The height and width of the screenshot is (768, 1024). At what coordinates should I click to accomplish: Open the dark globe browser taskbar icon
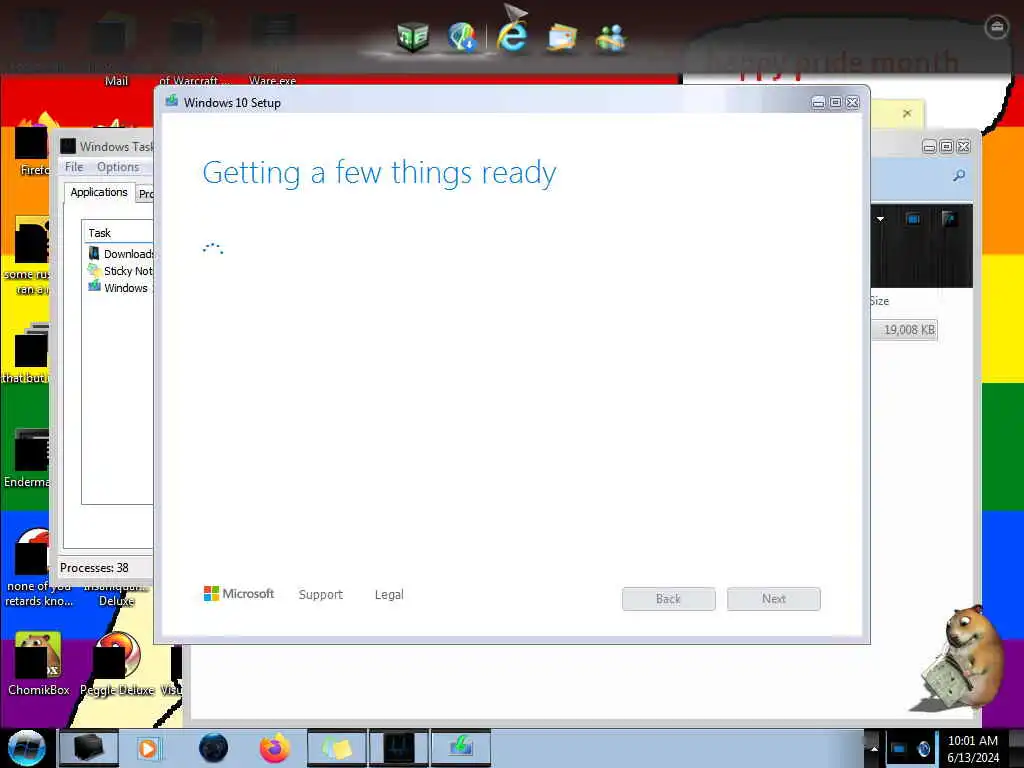214,748
